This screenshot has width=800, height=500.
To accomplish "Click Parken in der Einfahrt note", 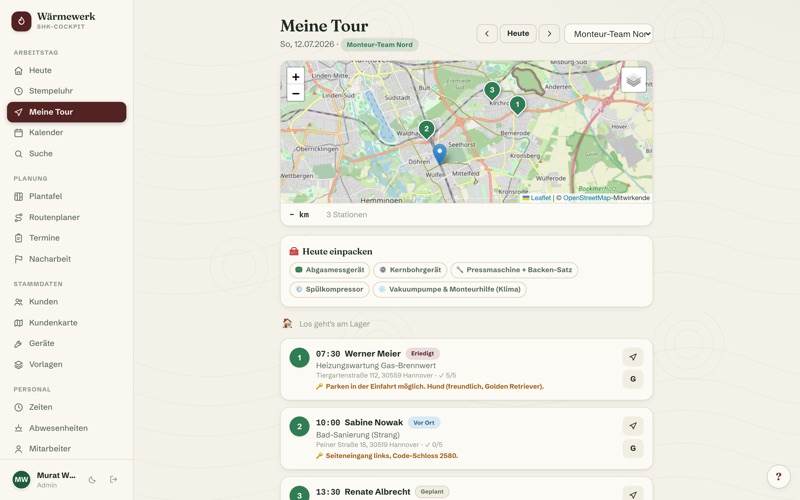I will (x=435, y=386).
